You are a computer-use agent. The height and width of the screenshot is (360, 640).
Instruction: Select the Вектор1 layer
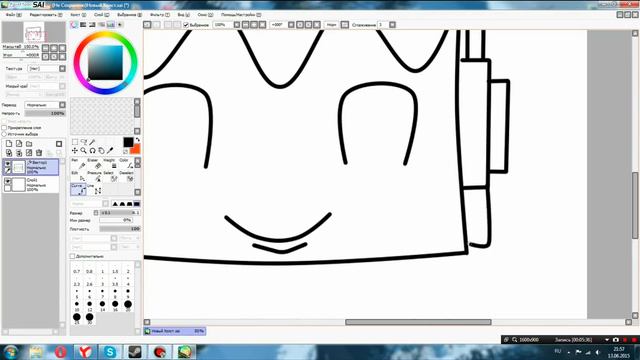coord(31,167)
